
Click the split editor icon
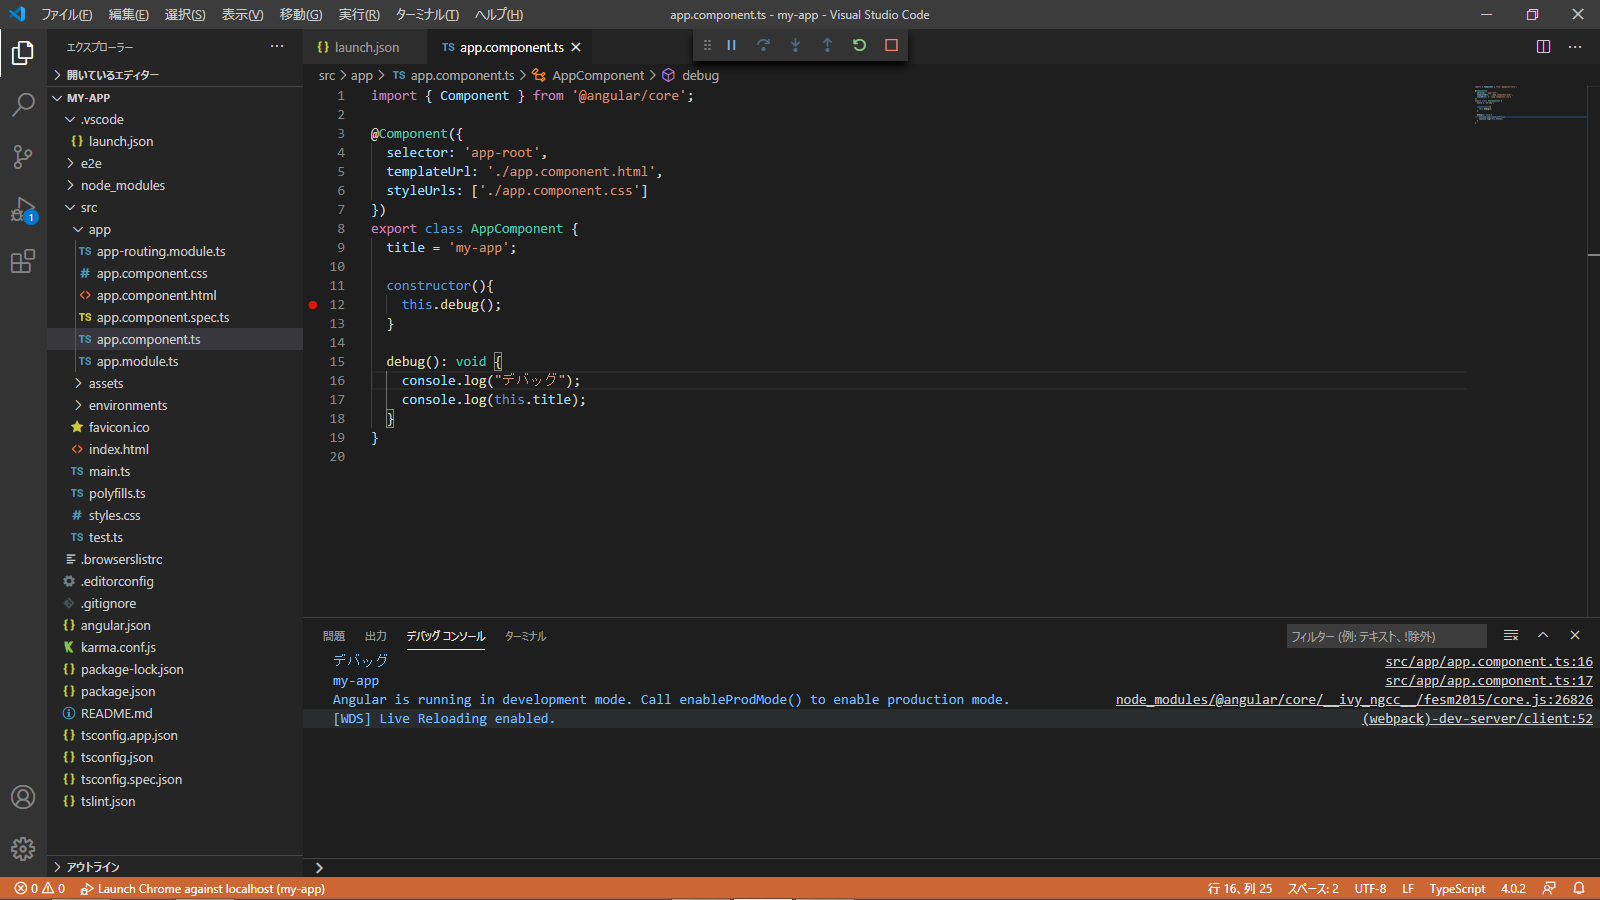(x=1543, y=47)
